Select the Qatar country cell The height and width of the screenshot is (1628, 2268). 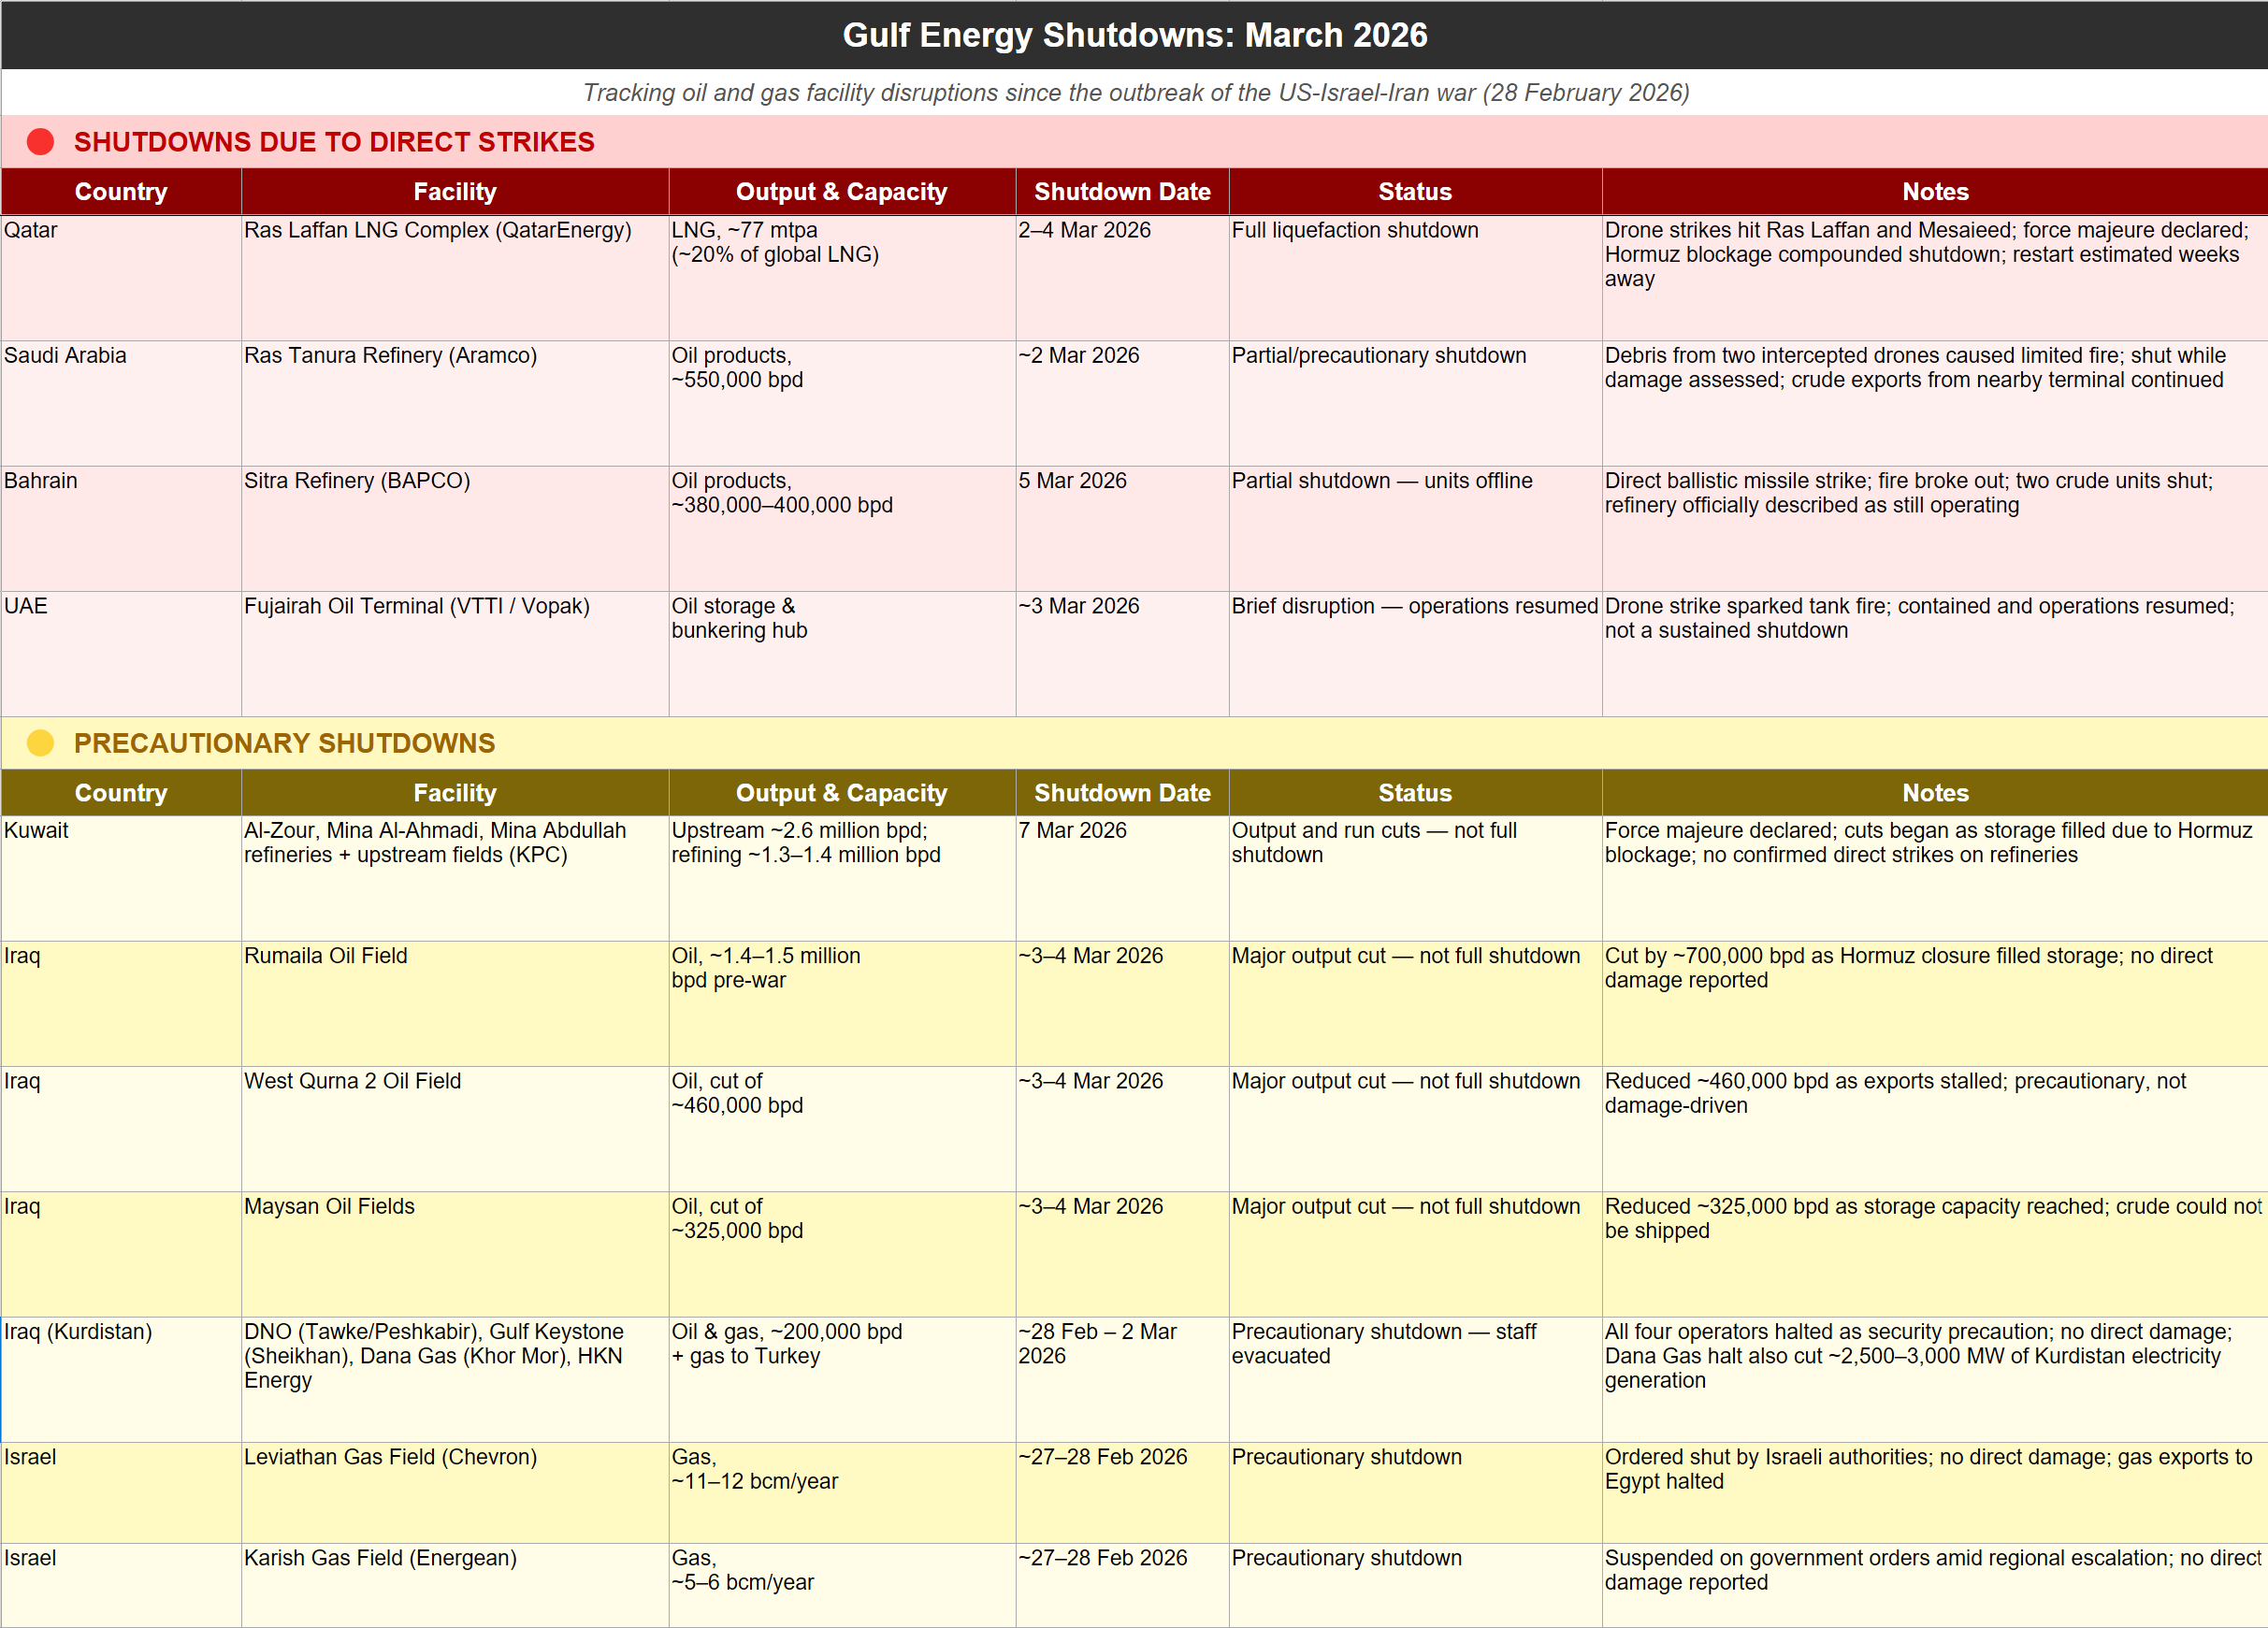click(31, 230)
